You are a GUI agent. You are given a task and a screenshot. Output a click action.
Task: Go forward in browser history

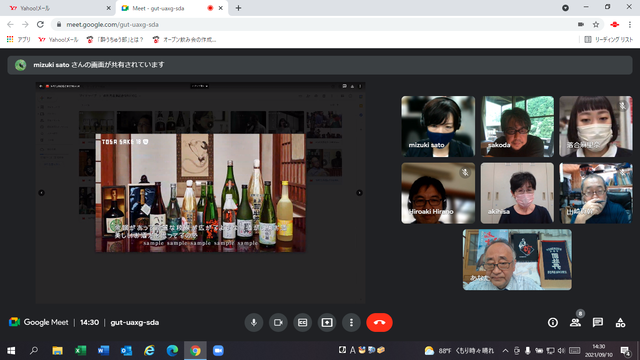tap(25, 24)
